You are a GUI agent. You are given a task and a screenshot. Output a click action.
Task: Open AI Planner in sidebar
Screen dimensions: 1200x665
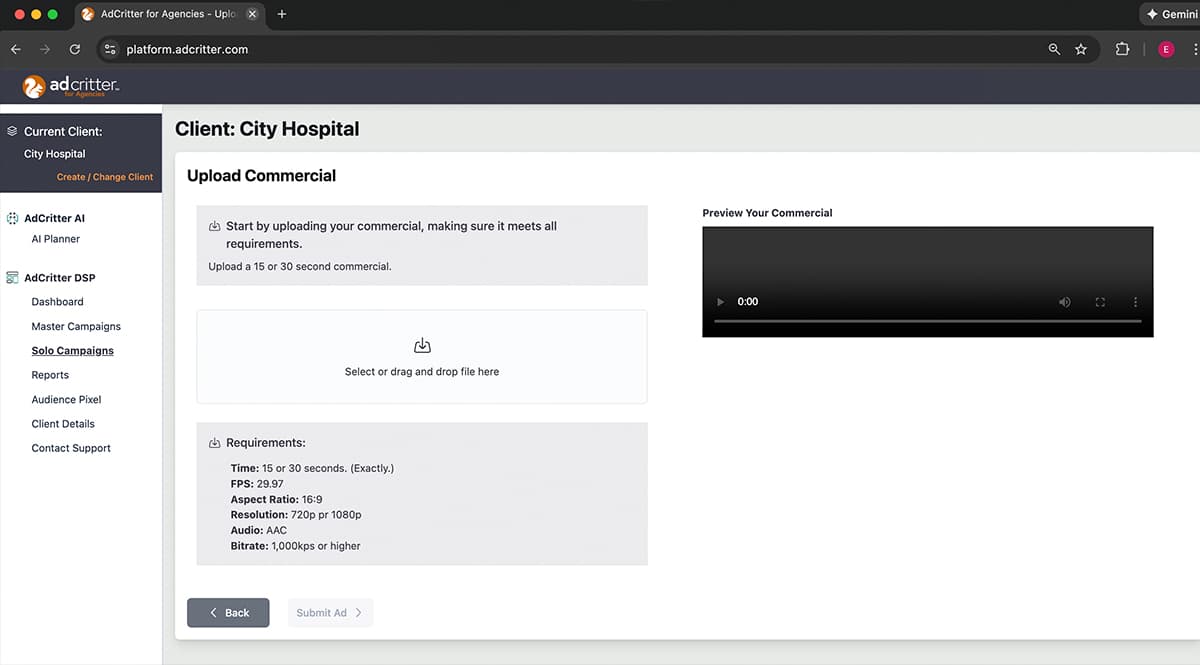tap(56, 239)
